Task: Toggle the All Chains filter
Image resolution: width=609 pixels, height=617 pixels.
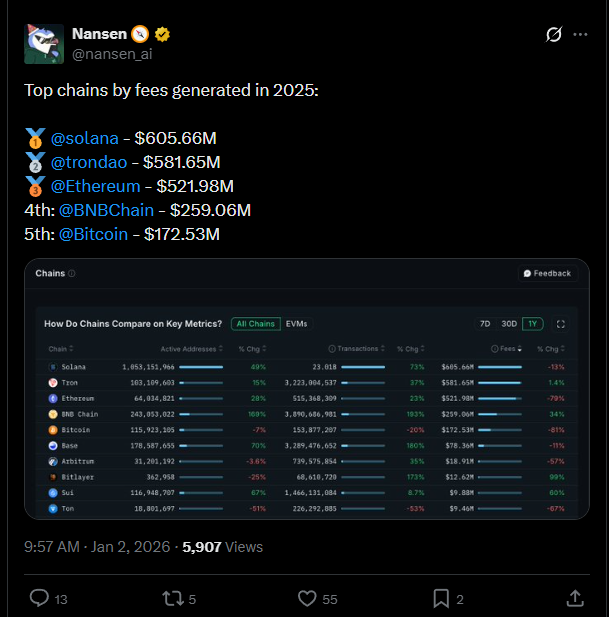Action: 254,324
